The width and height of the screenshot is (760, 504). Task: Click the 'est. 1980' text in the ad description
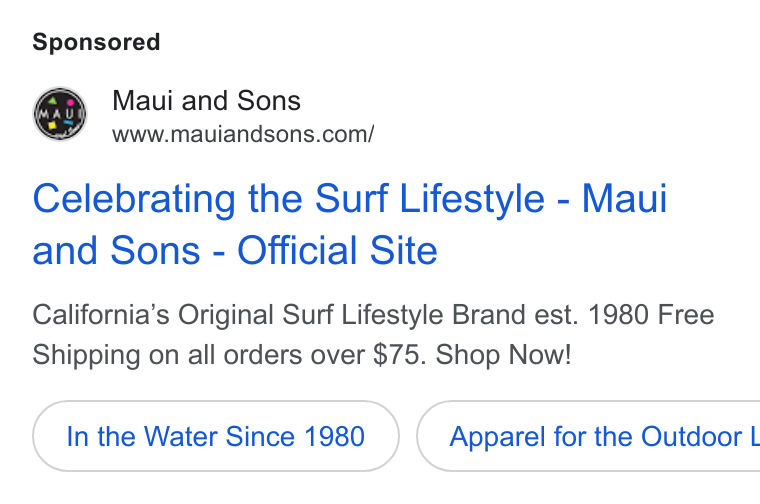[591, 315]
